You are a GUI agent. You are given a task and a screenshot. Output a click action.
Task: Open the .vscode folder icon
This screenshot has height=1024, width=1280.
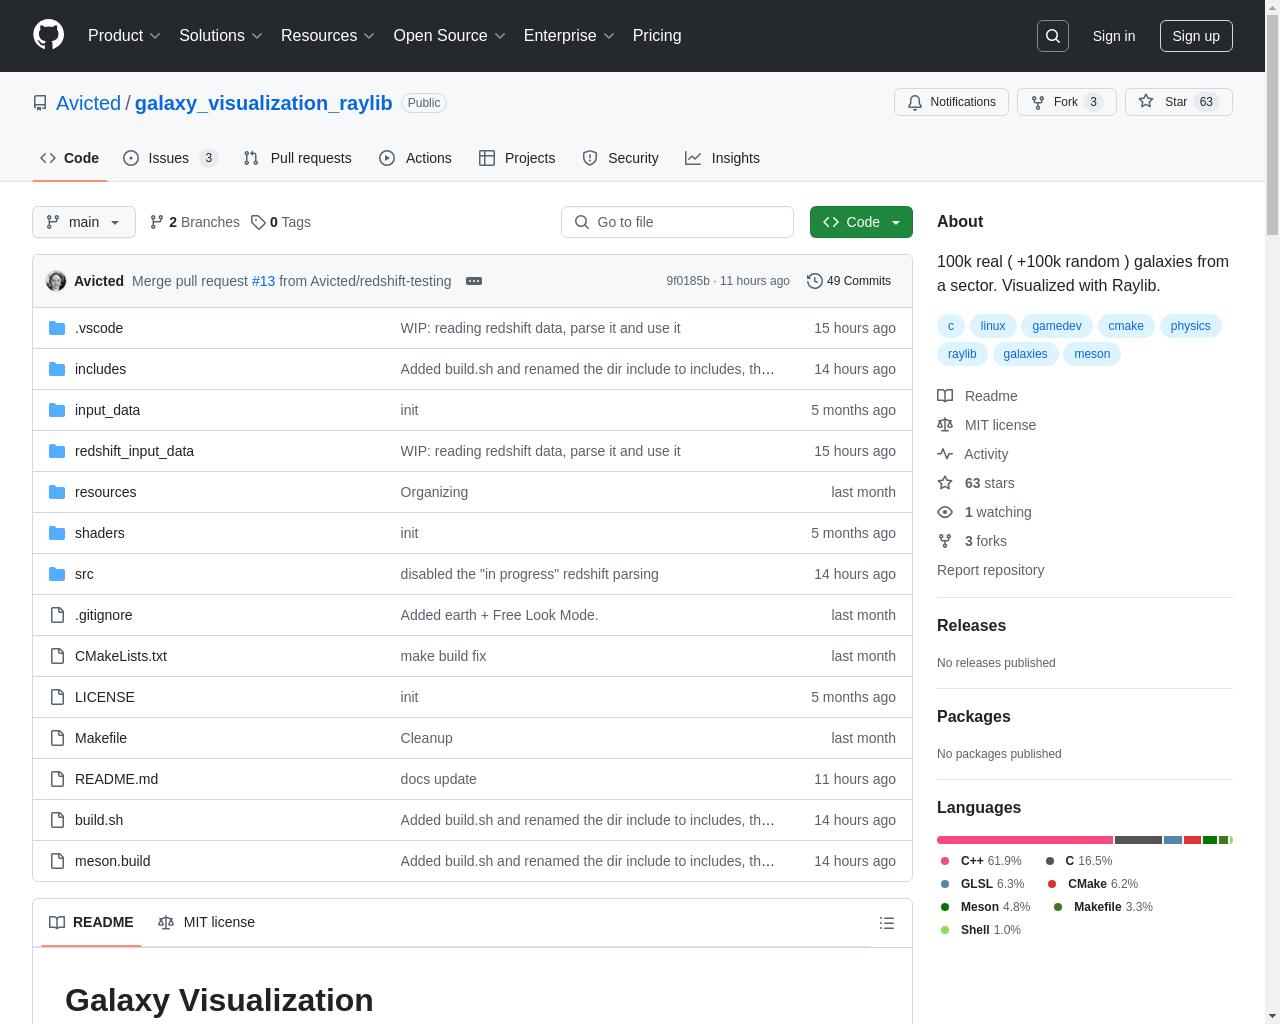point(57,328)
